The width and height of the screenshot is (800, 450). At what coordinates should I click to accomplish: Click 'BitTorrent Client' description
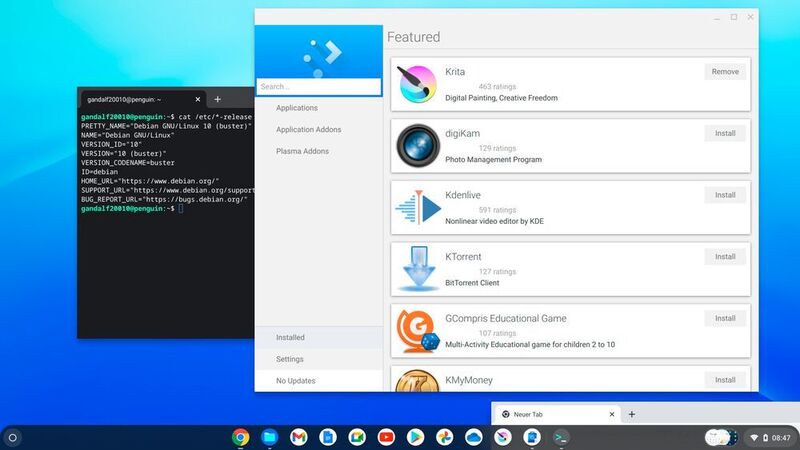[x=472, y=283]
